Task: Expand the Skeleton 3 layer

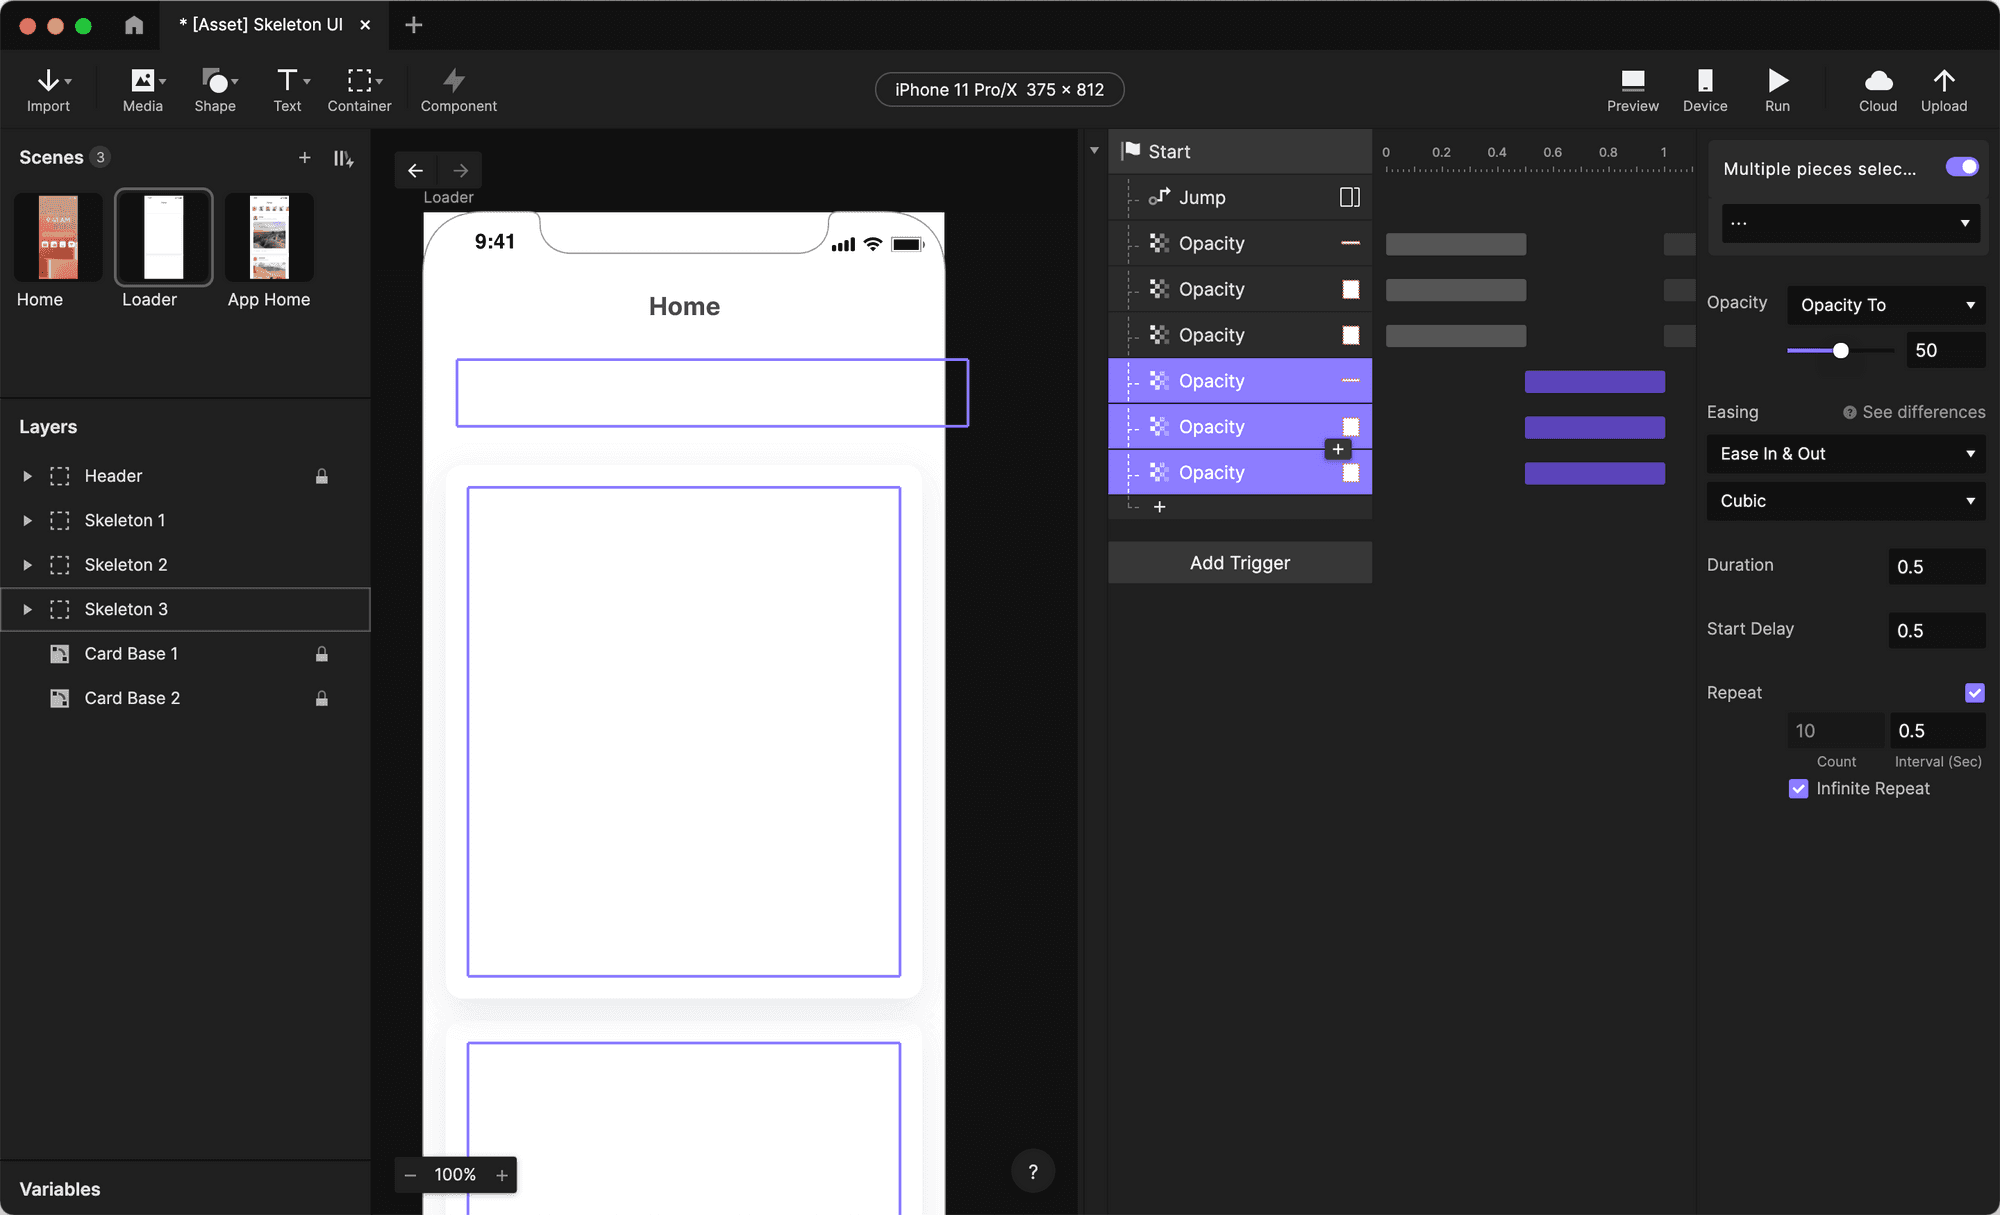Action: [x=27, y=609]
